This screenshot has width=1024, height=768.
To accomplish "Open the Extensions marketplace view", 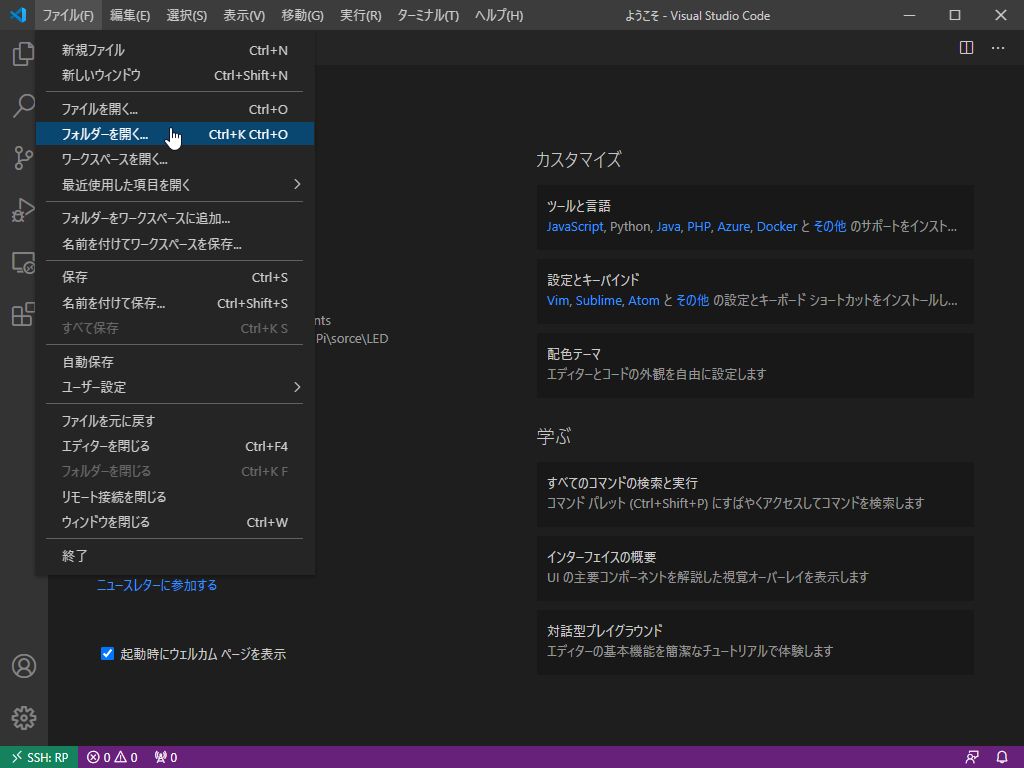I will 22,314.
